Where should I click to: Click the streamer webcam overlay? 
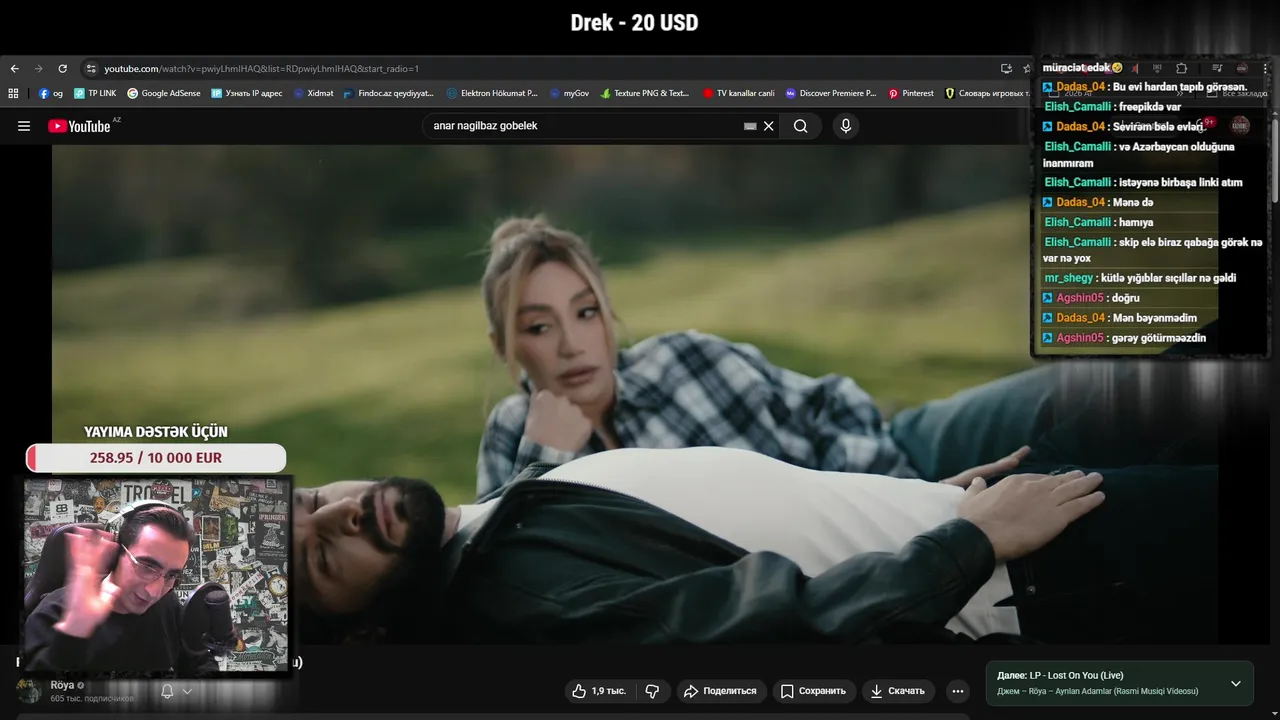tap(157, 575)
